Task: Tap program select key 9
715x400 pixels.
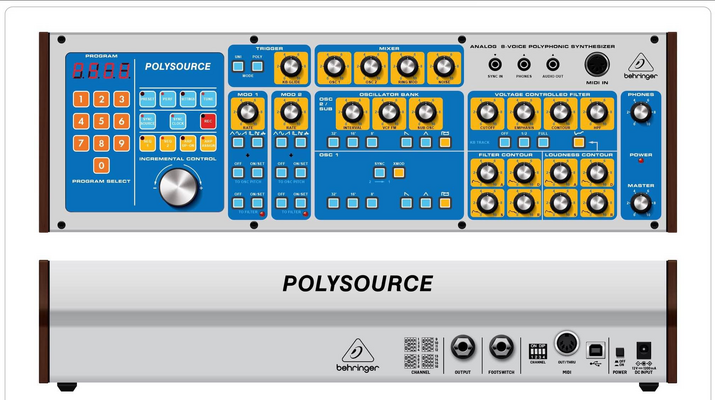Action: [x=121, y=143]
